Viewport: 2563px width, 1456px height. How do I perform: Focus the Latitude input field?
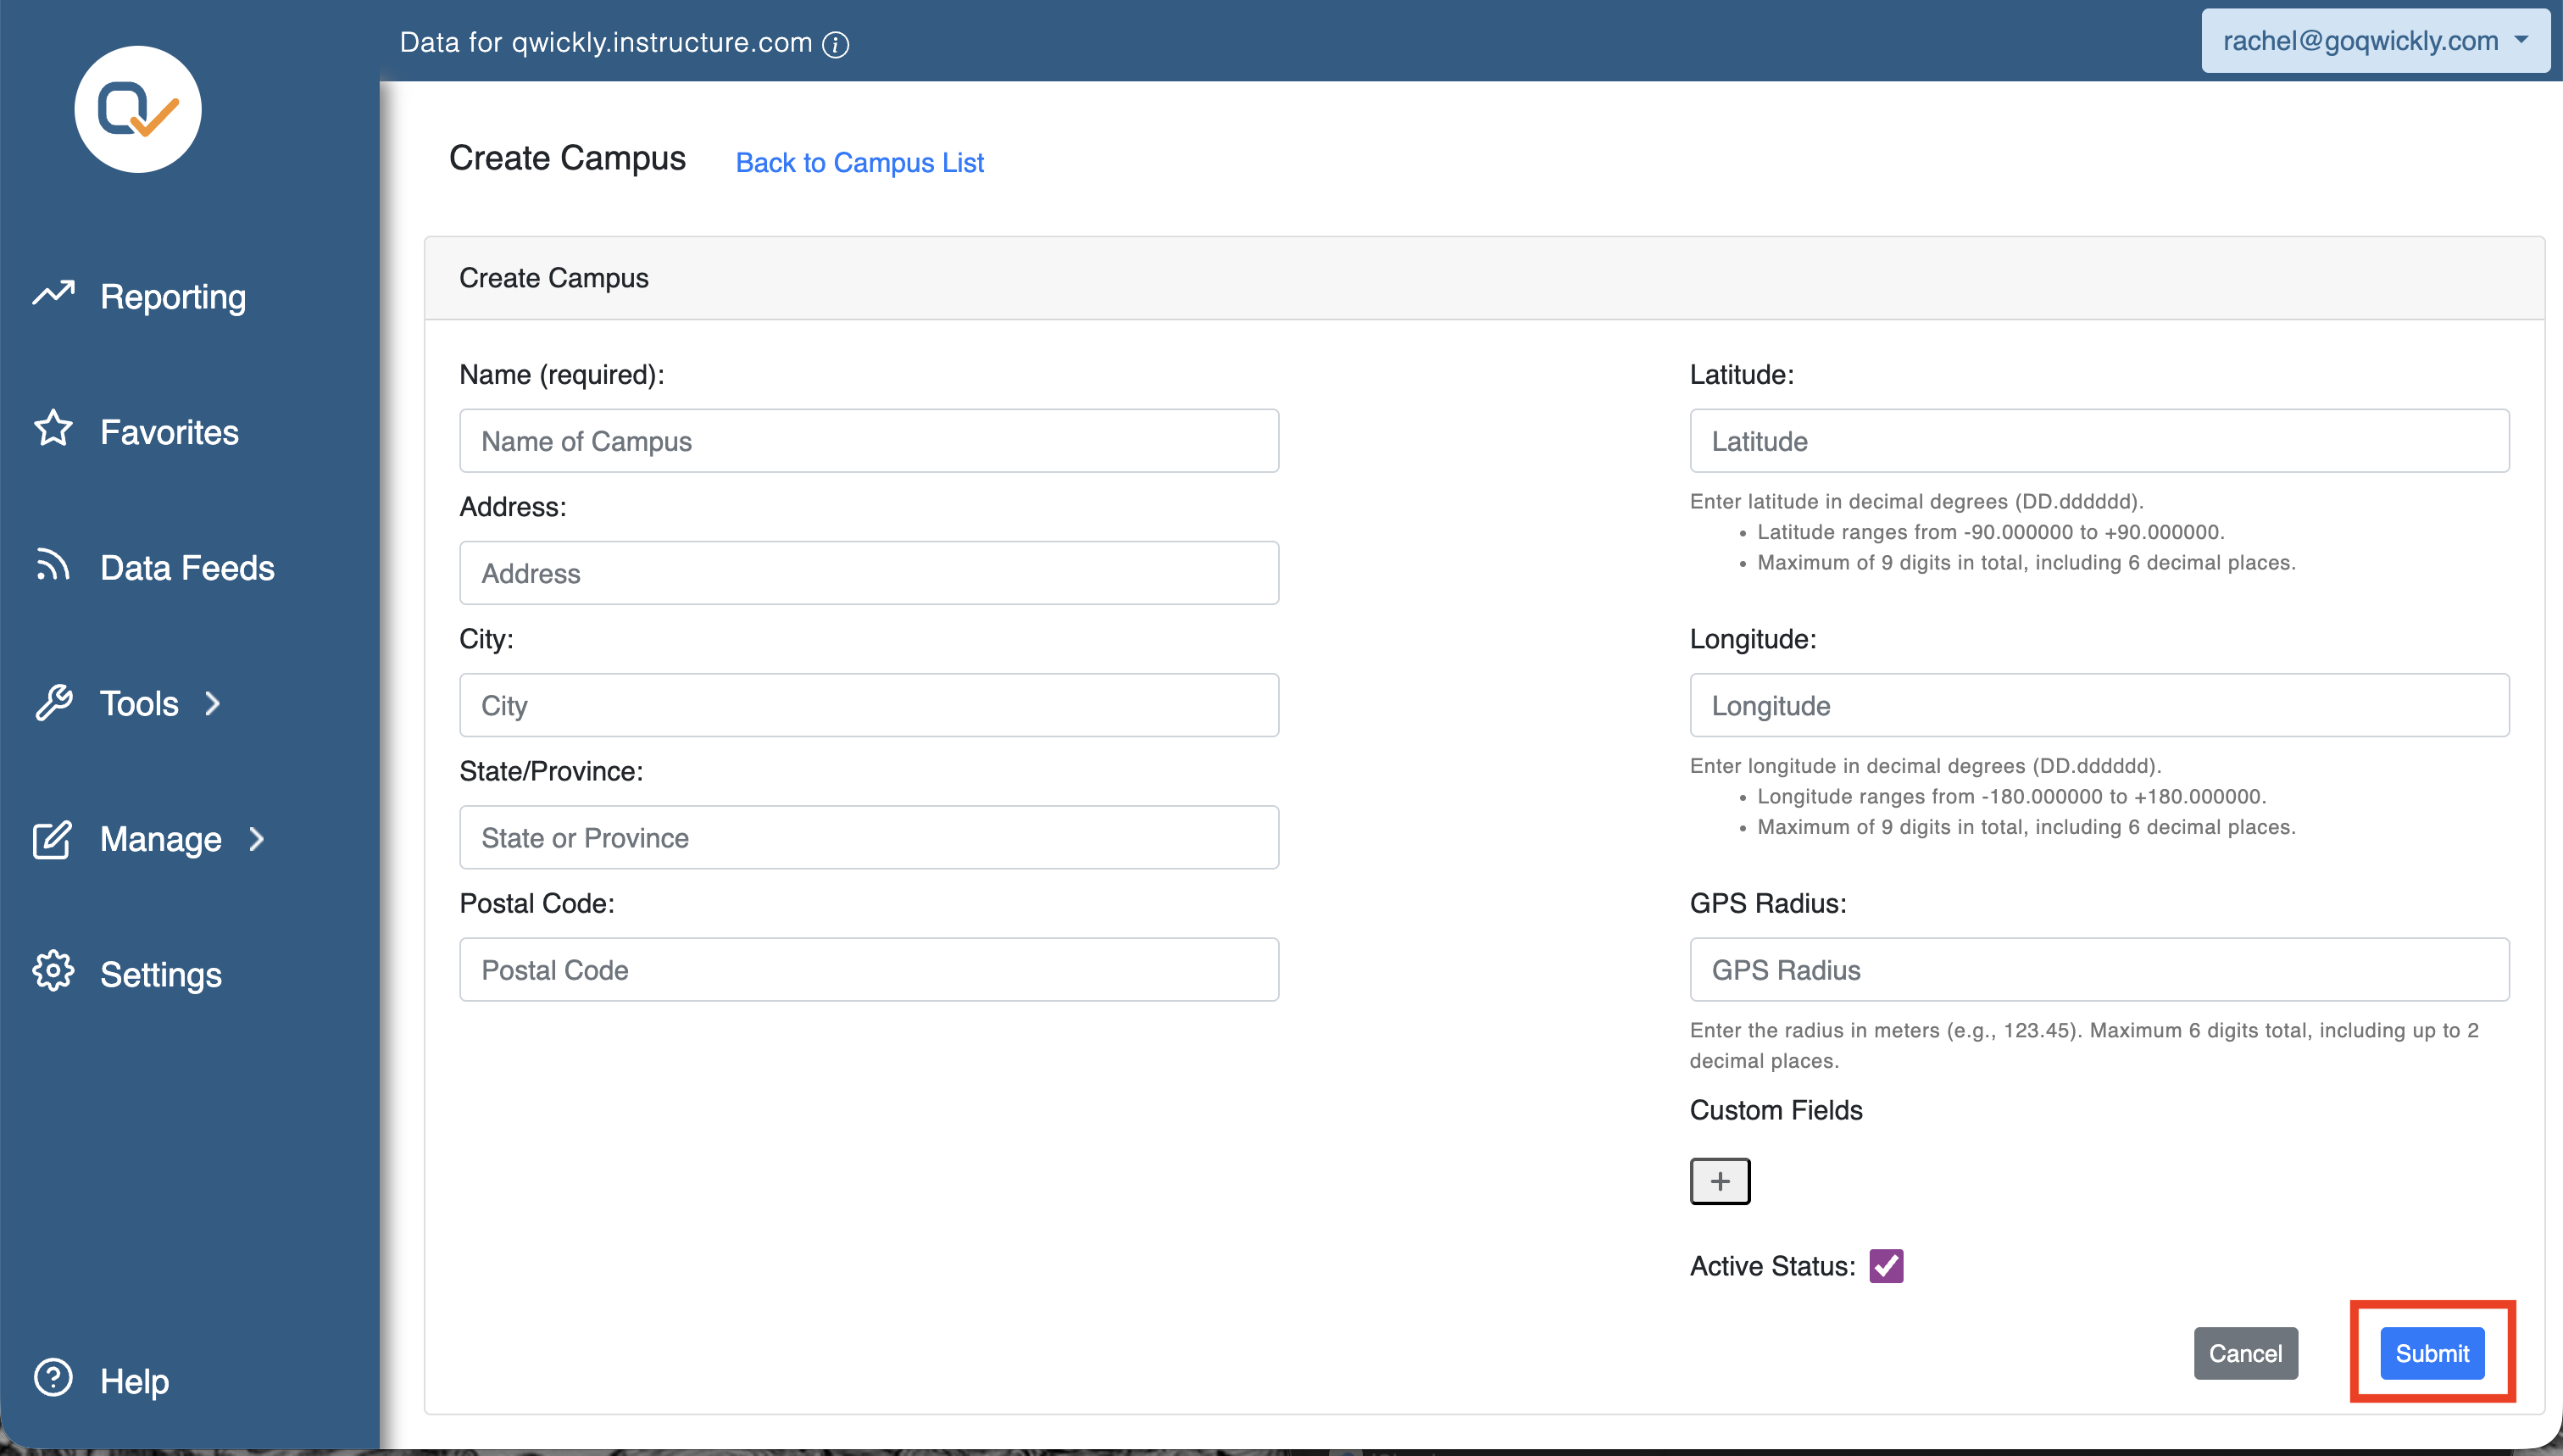point(2099,441)
